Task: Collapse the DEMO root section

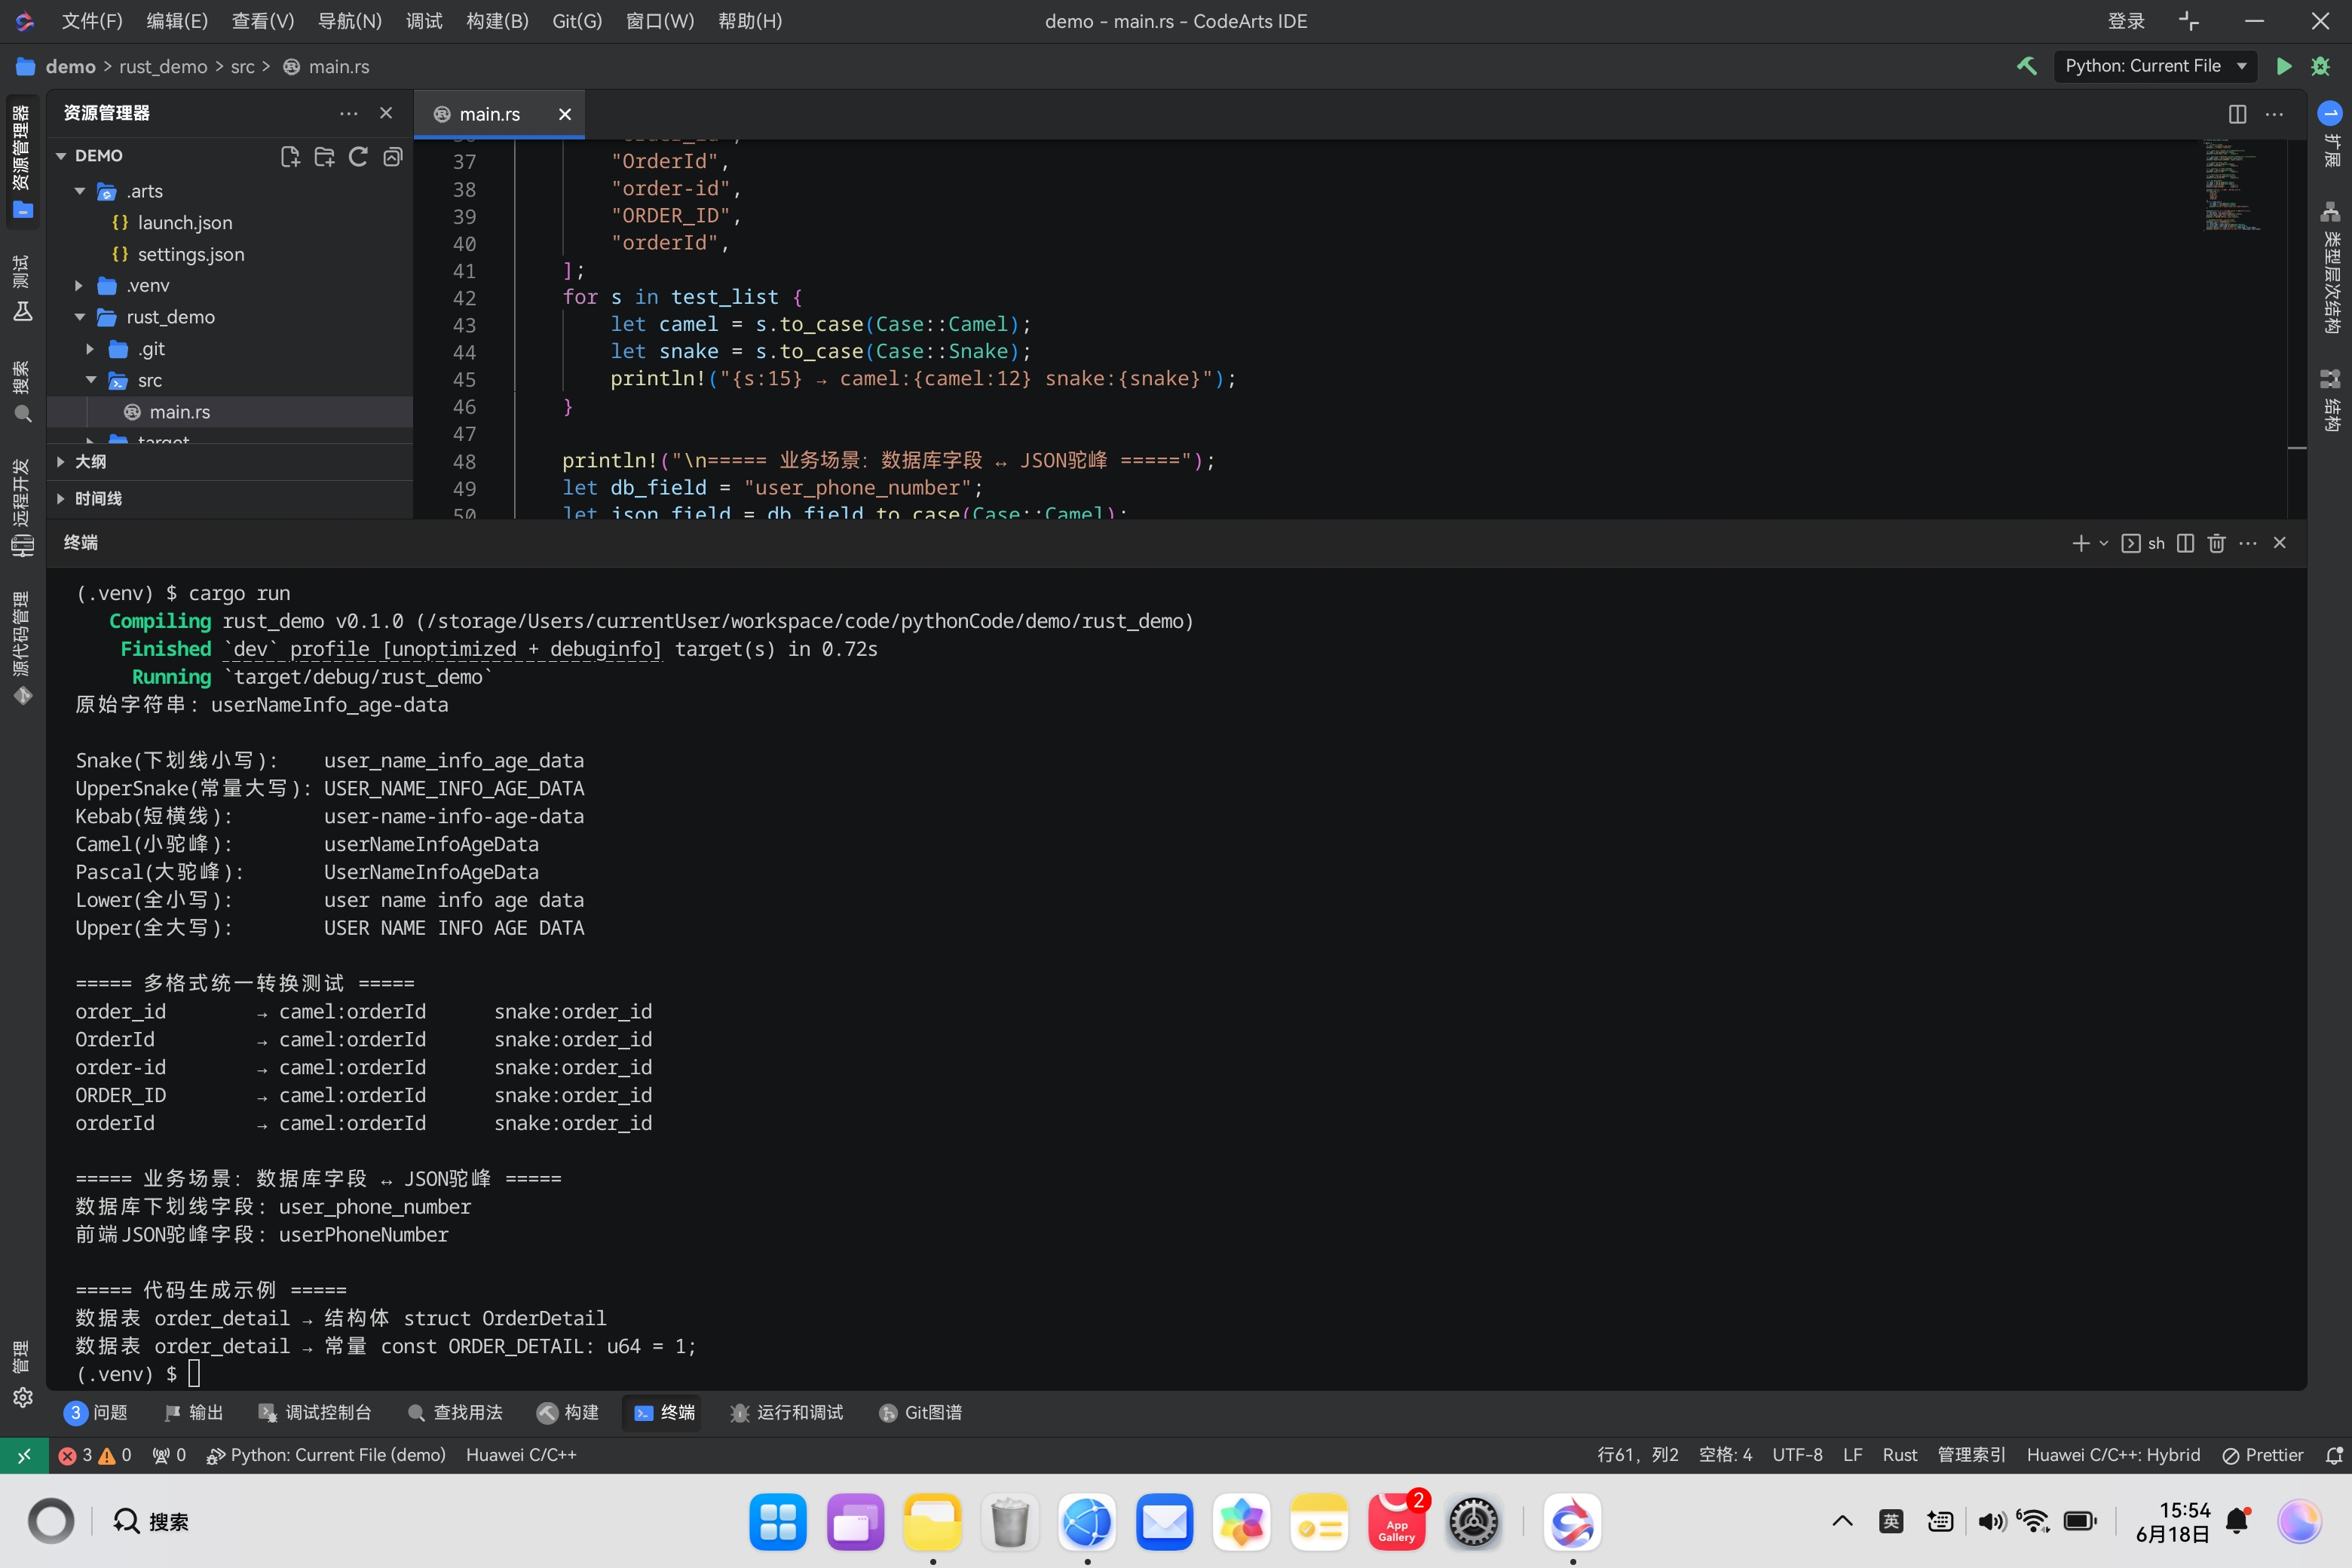Action: [61, 156]
